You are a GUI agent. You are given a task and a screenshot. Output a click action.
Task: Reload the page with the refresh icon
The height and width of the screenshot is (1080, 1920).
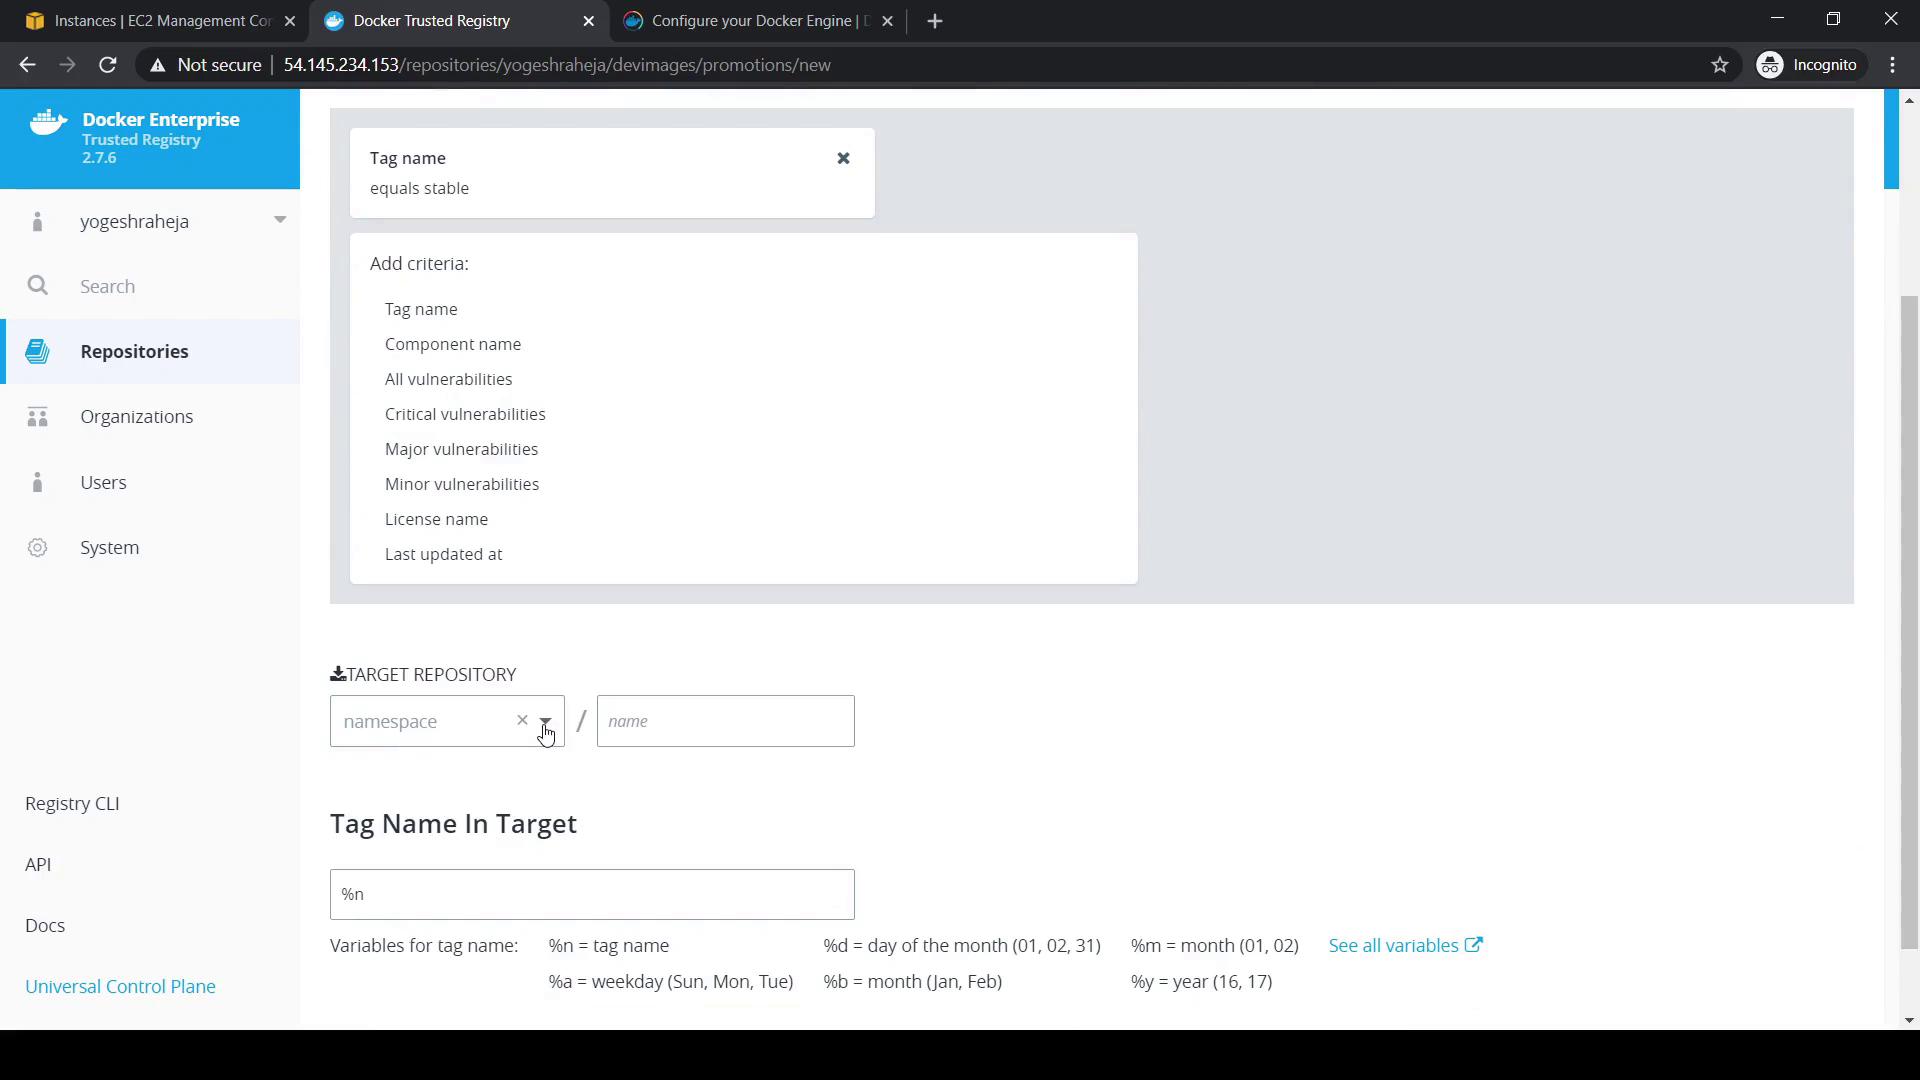(x=108, y=65)
